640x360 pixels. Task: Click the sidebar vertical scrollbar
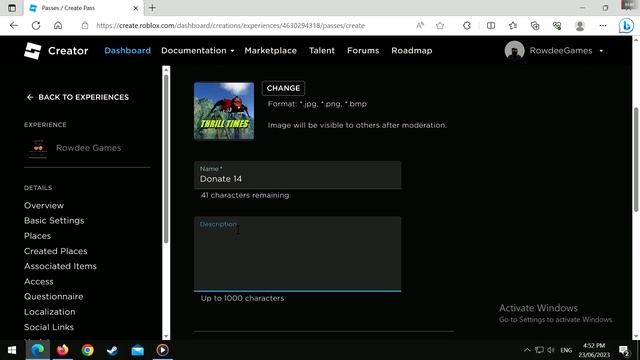[166, 159]
